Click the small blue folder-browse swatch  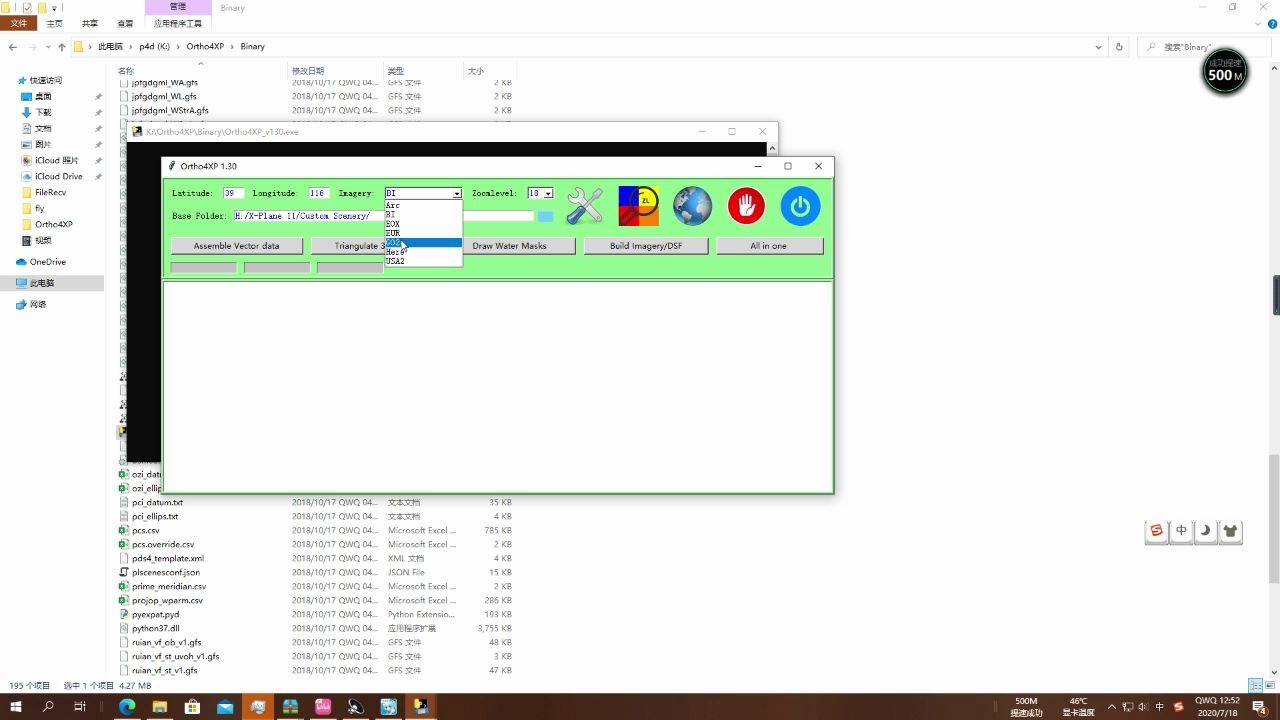pyautogui.click(x=545, y=216)
